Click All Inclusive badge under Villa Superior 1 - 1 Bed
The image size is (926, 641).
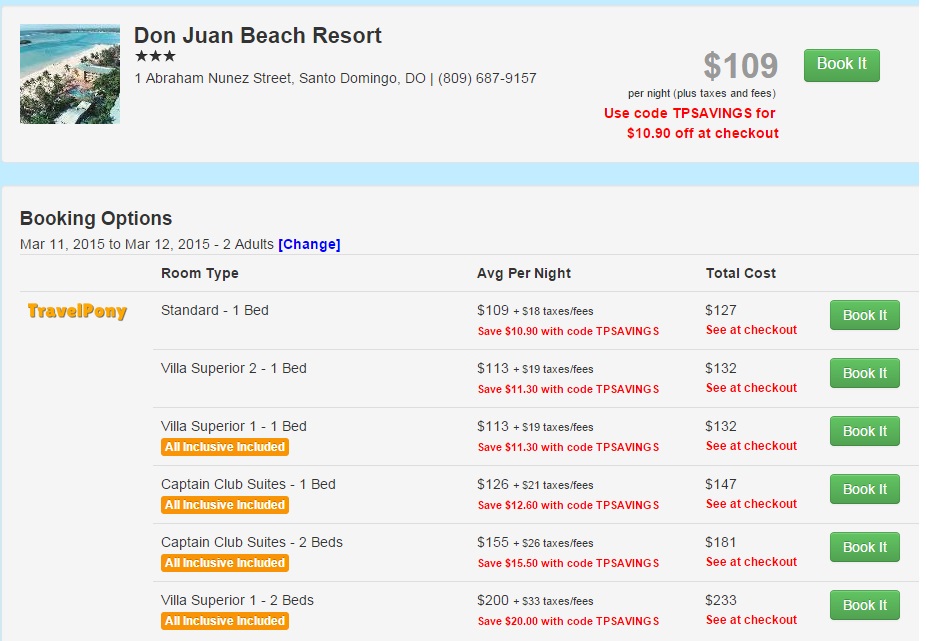tap(225, 447)
